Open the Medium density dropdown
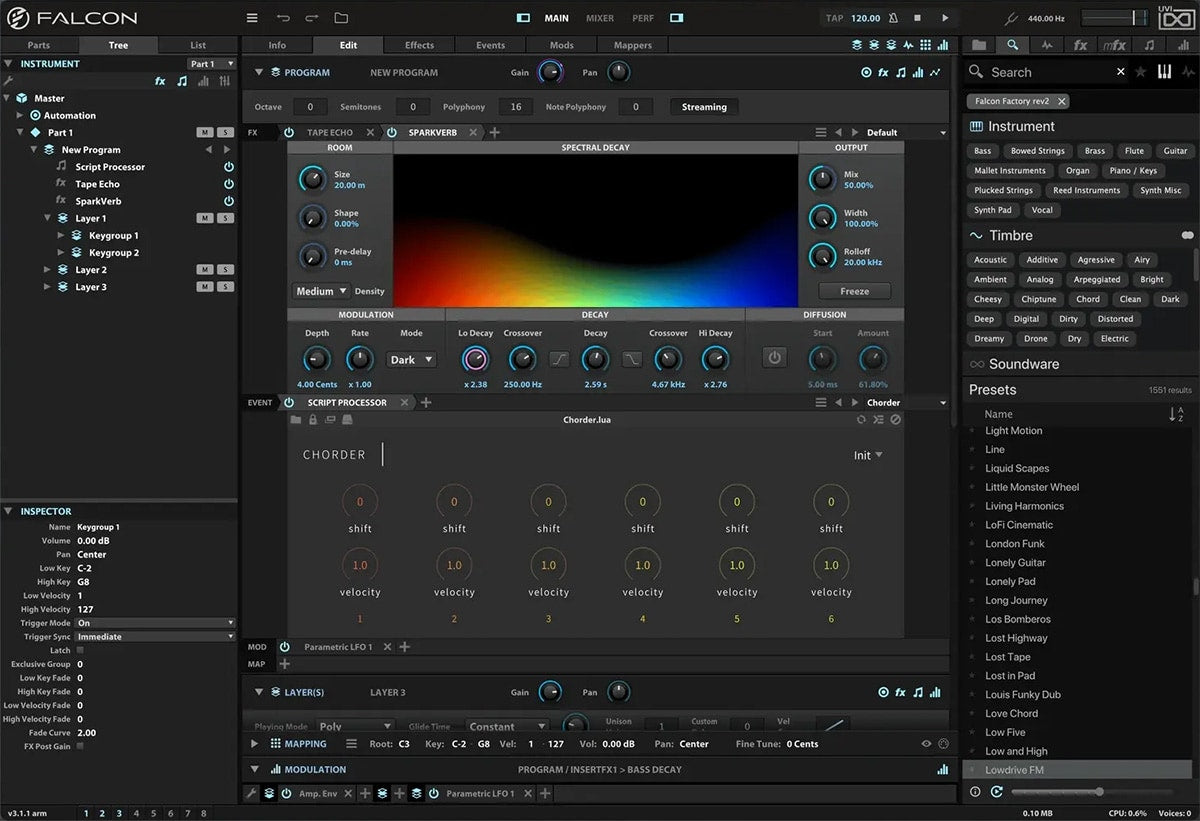 (320, 291)
